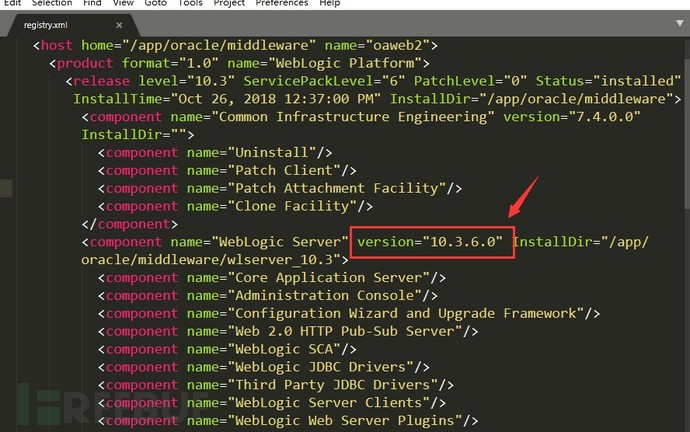The image size is (690, 432).
Task: Click the host tag line with name="oaweb2"
Action: [x=235, y=45]
